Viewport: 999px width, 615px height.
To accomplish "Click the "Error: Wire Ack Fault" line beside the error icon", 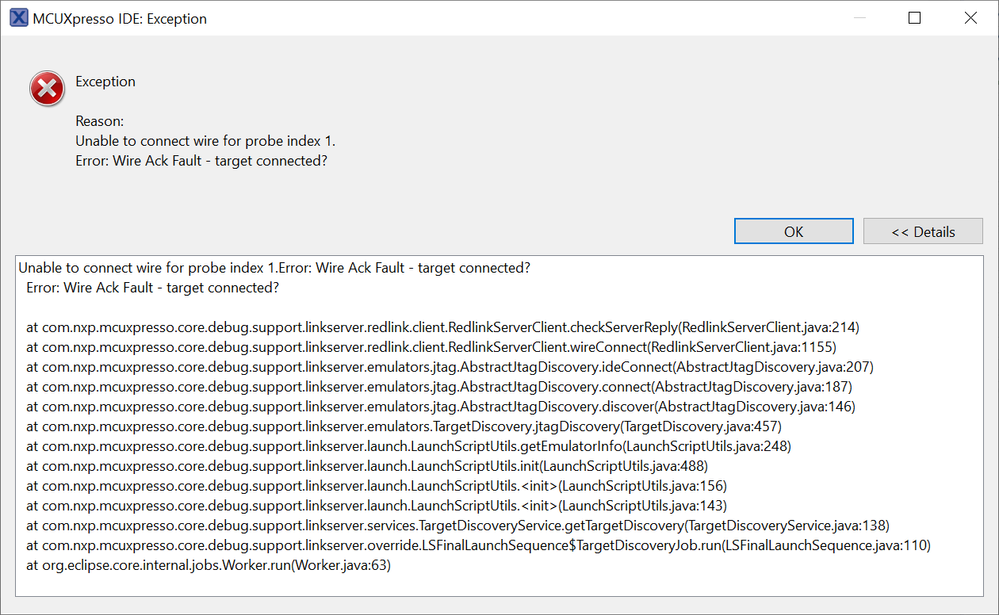I will click(201, 161).
